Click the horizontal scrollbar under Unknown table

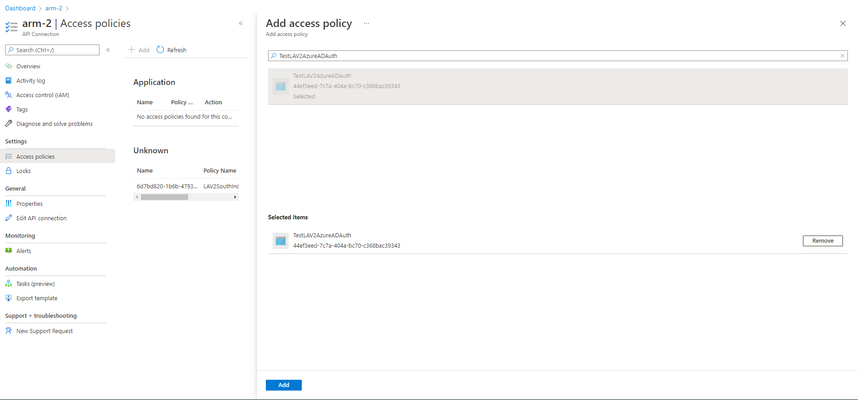186,197
